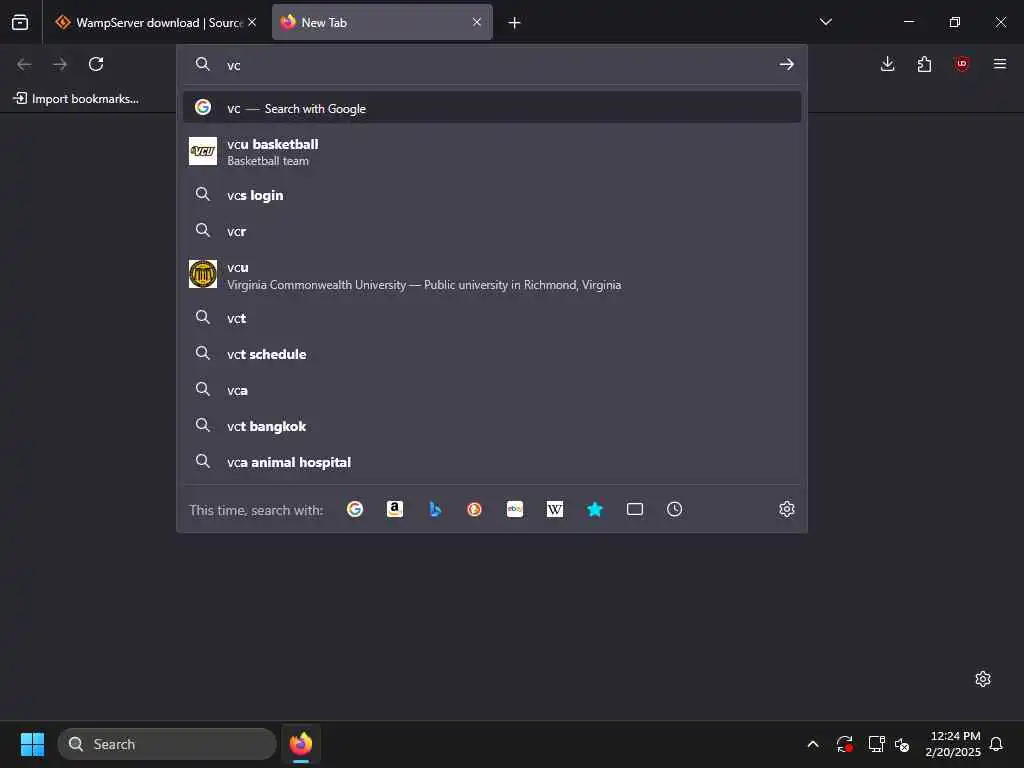Viewport: 1024px width, 768px height.
Task: Open the uBlock Origin extension icon
Action: coord(961,64)
